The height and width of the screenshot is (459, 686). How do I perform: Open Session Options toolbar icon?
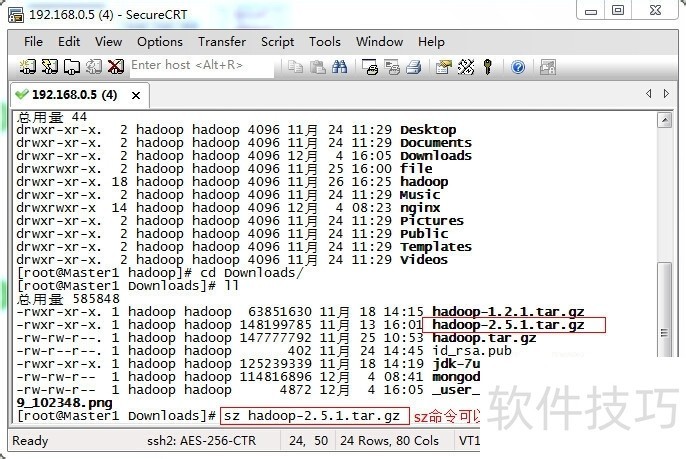pos(444,66)
